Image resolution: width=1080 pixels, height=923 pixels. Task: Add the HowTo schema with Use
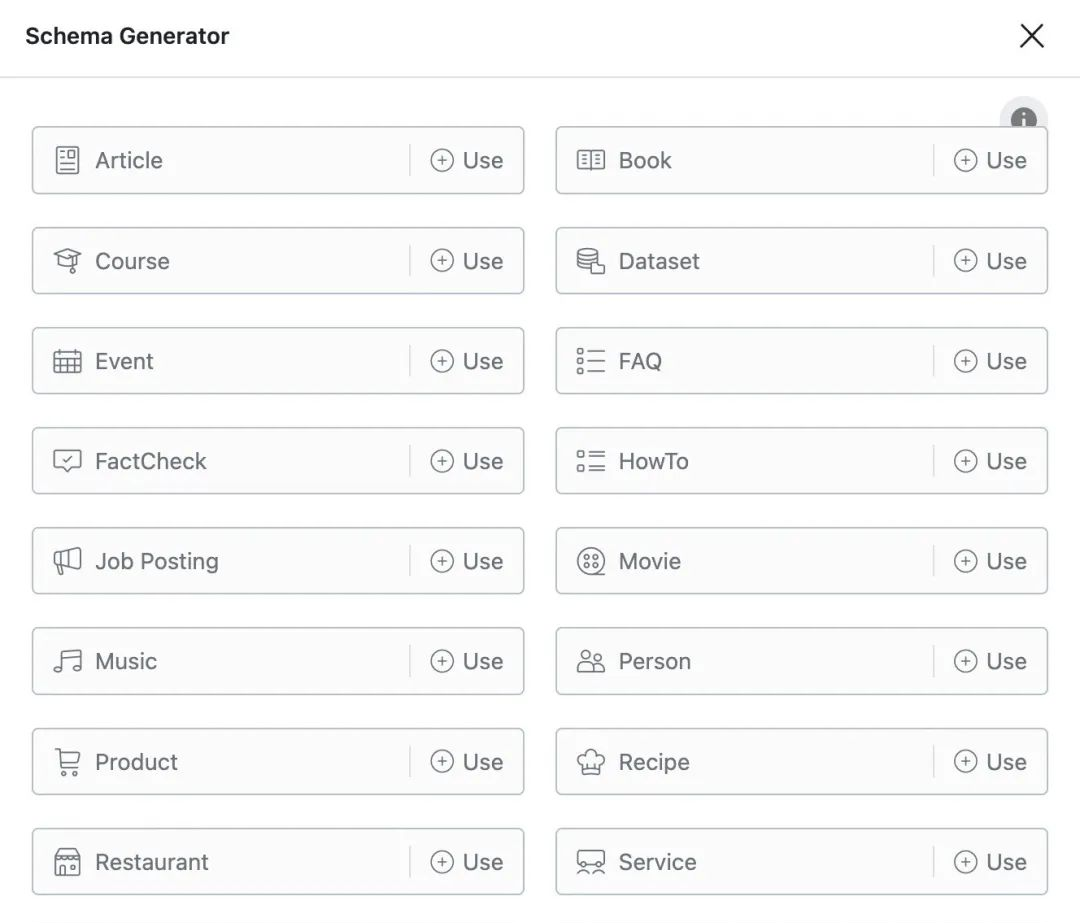[990, 461]
